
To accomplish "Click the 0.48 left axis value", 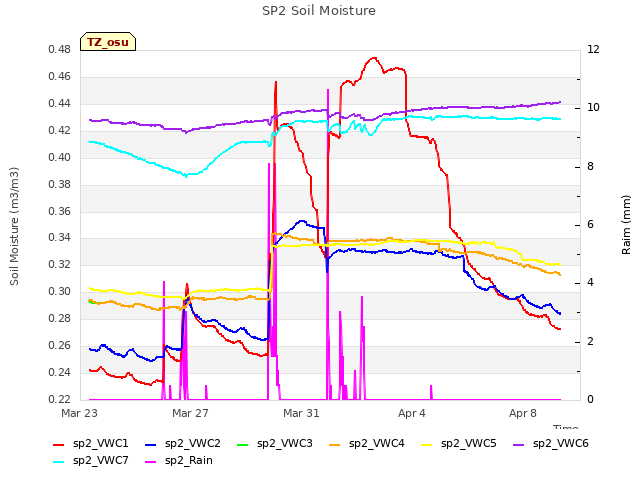I will (60, 50).
